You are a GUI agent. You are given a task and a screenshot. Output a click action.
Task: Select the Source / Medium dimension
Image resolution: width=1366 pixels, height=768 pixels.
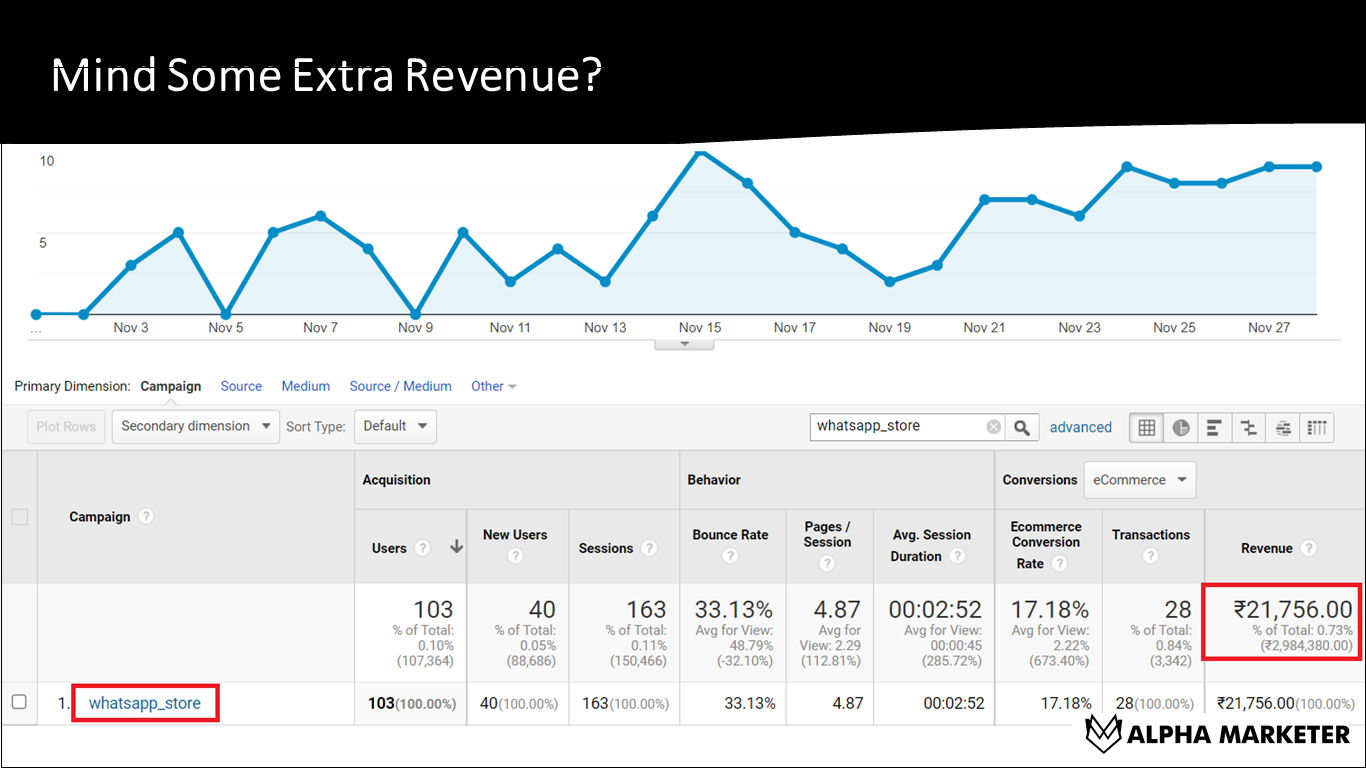click(400, 386)
